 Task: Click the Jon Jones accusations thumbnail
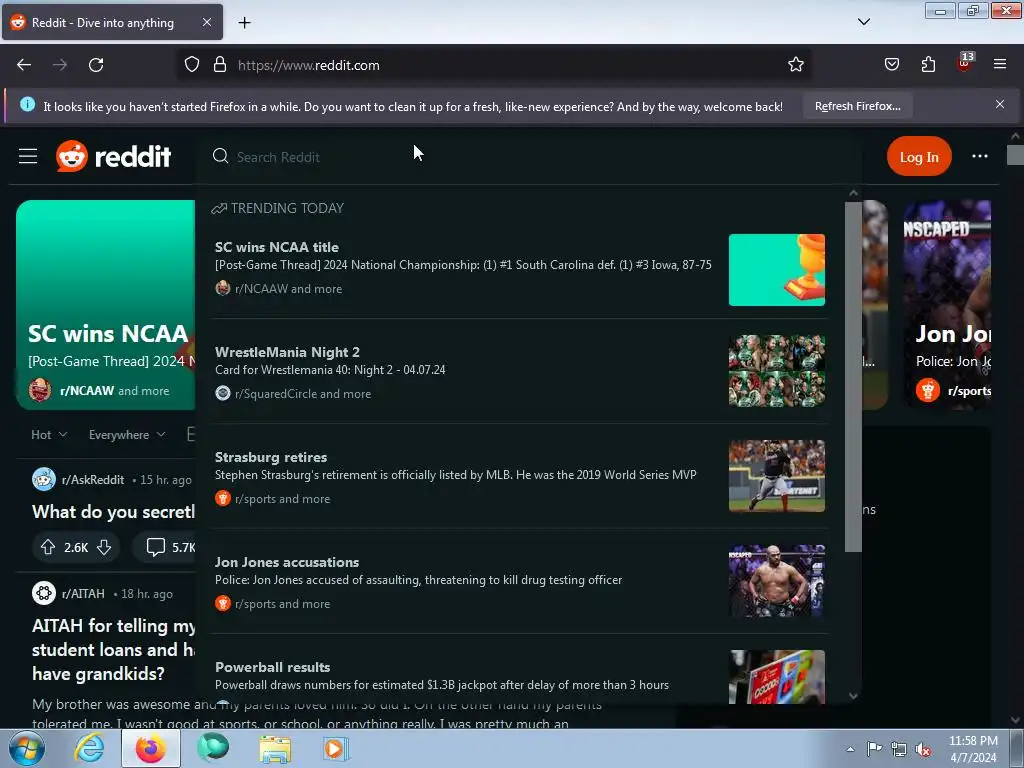coord(776,581)
